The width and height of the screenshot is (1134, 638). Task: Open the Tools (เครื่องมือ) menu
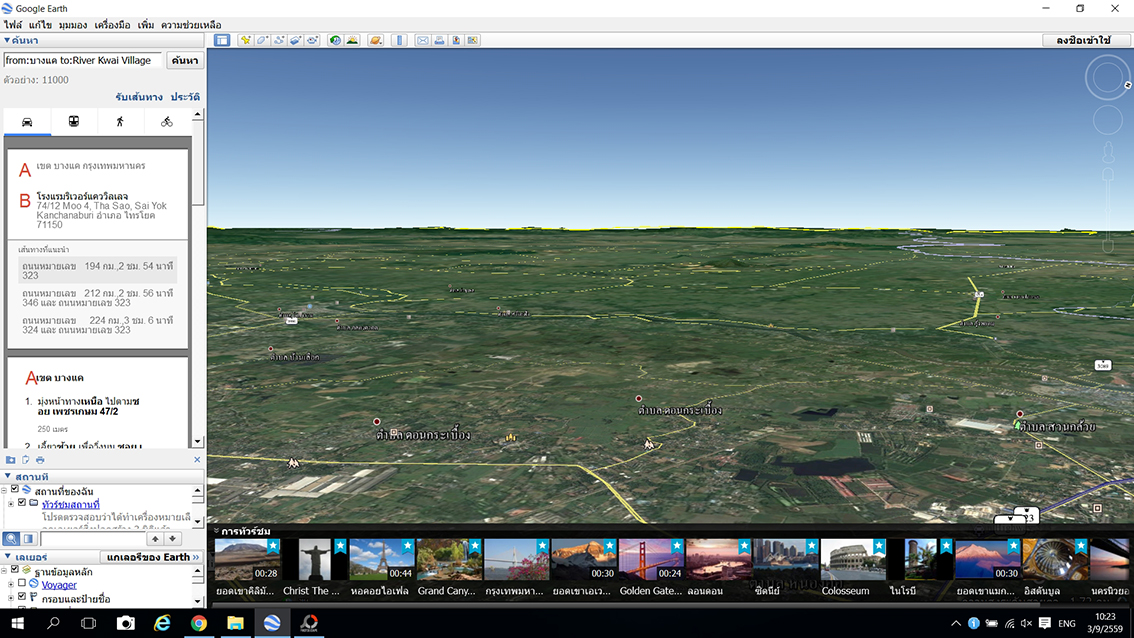pos(112,25)
